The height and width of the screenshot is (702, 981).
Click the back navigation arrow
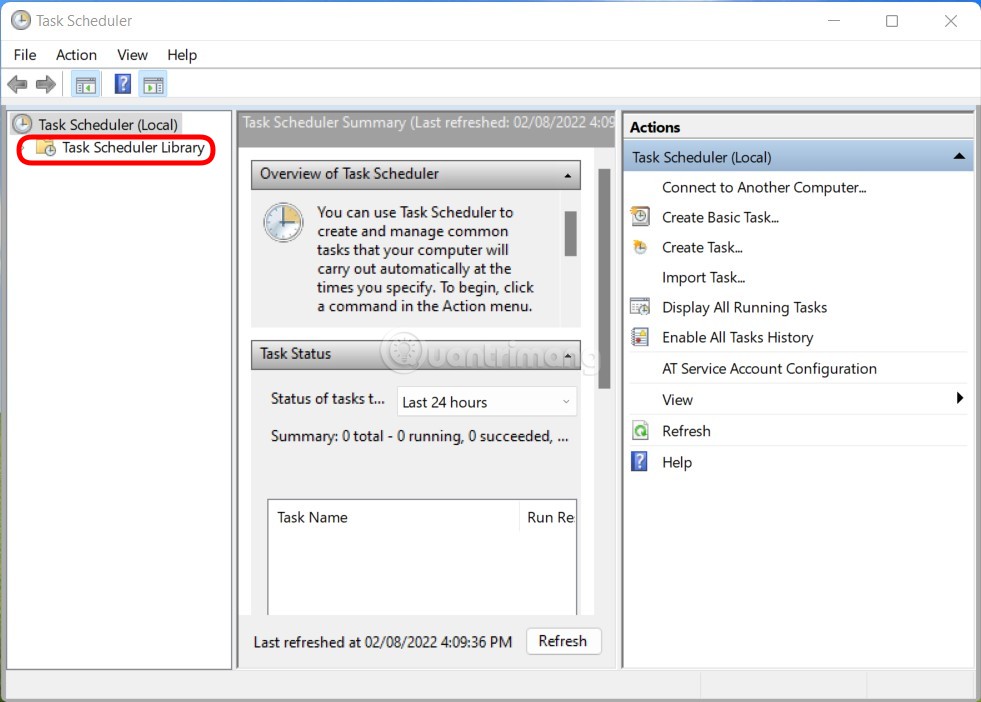pyautogui.click(x=17, y=84)
